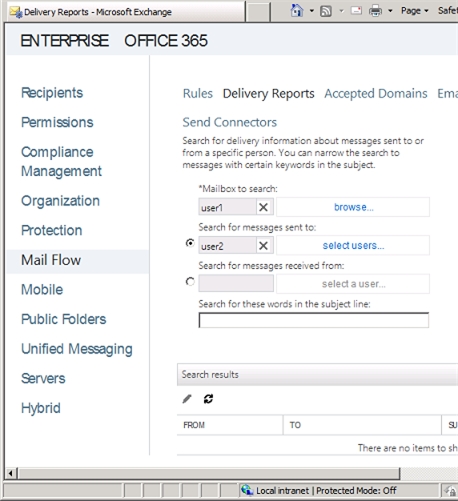Click the user2 recipient field
The image size is (458, 501).
pyautogui.click(x=227, y=246)
